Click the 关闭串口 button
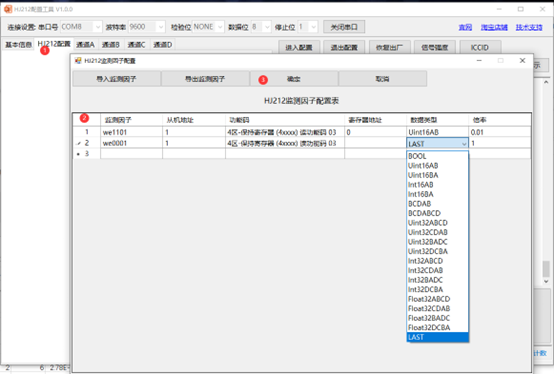The width and height of the screenshot is (554, 374). pos(344,27)
